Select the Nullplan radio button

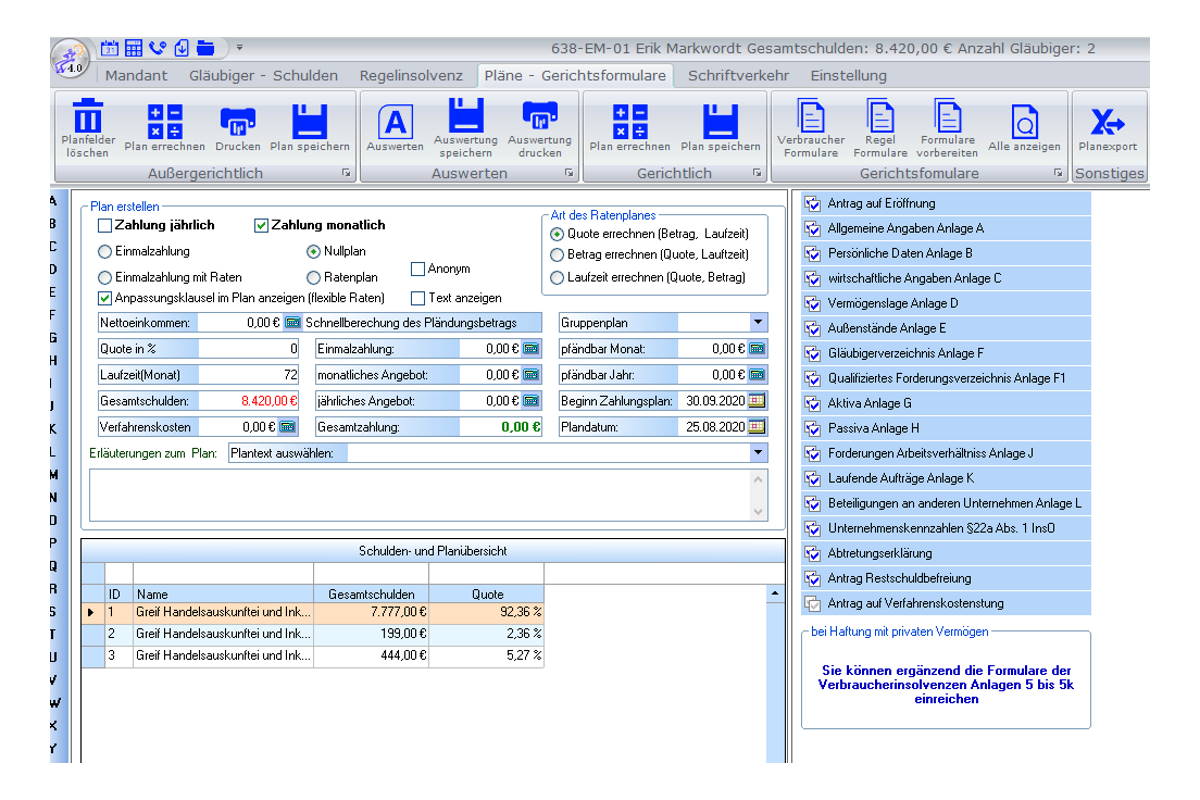pos(313,251)
